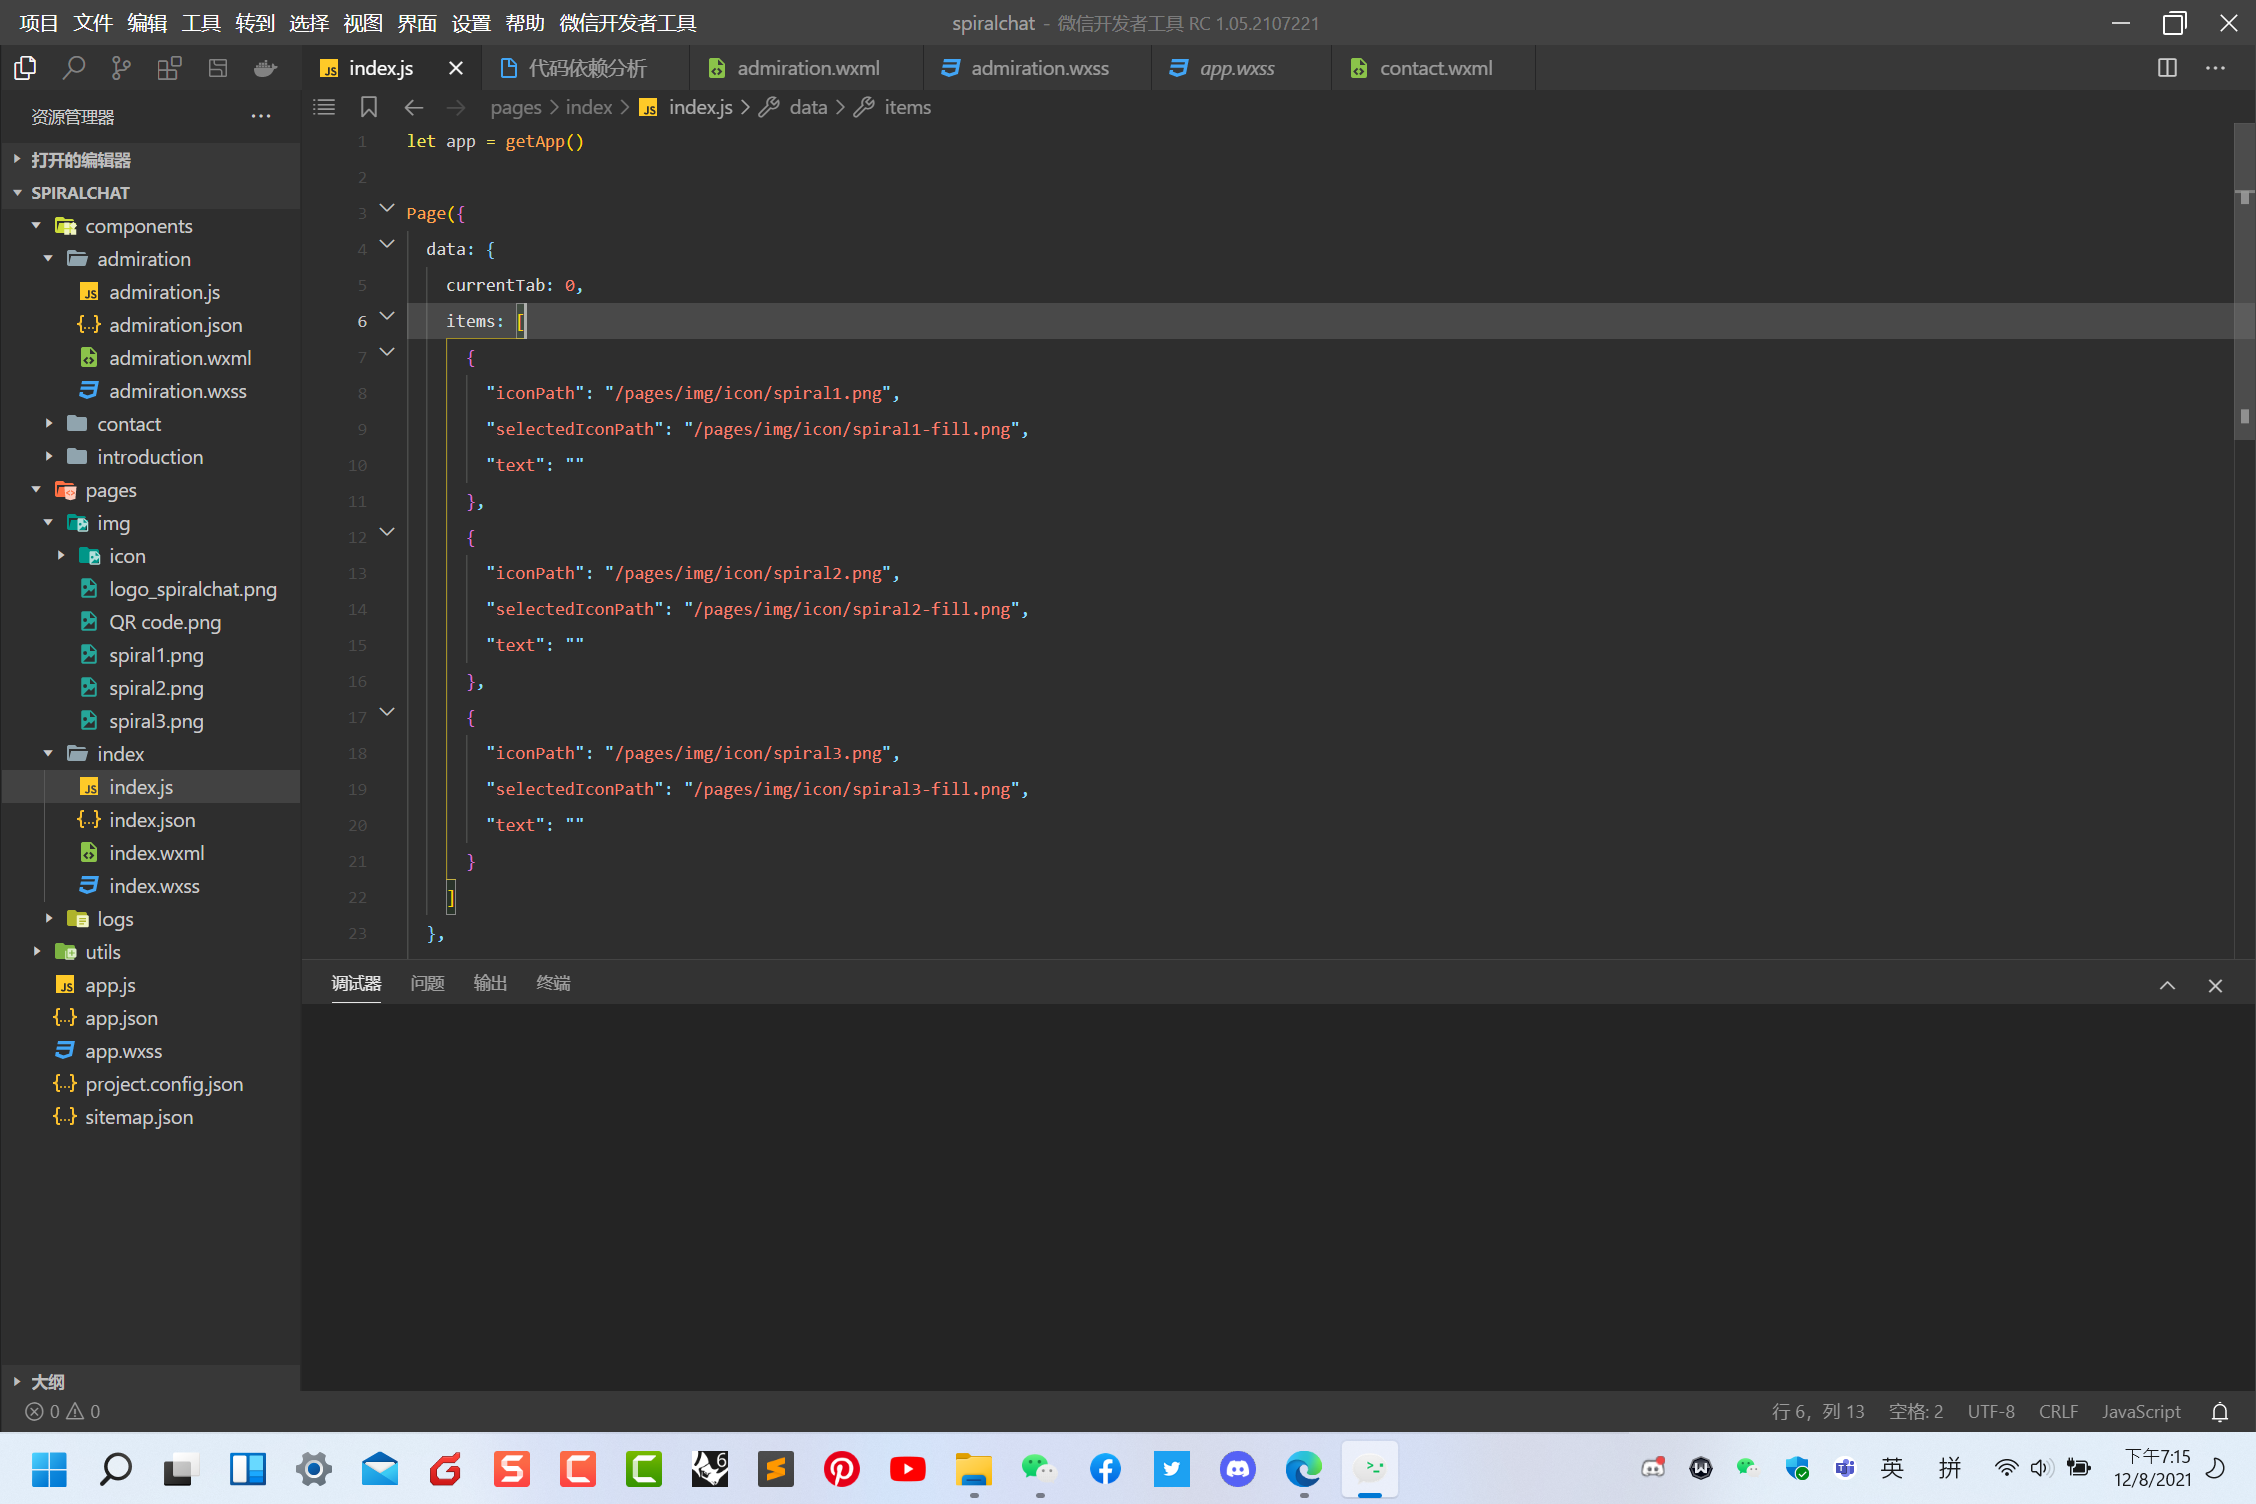Expand the 大纲 outline section
This screenshot has width=2256, height=1504.
pyautogui.click(x=47, y=1382)
